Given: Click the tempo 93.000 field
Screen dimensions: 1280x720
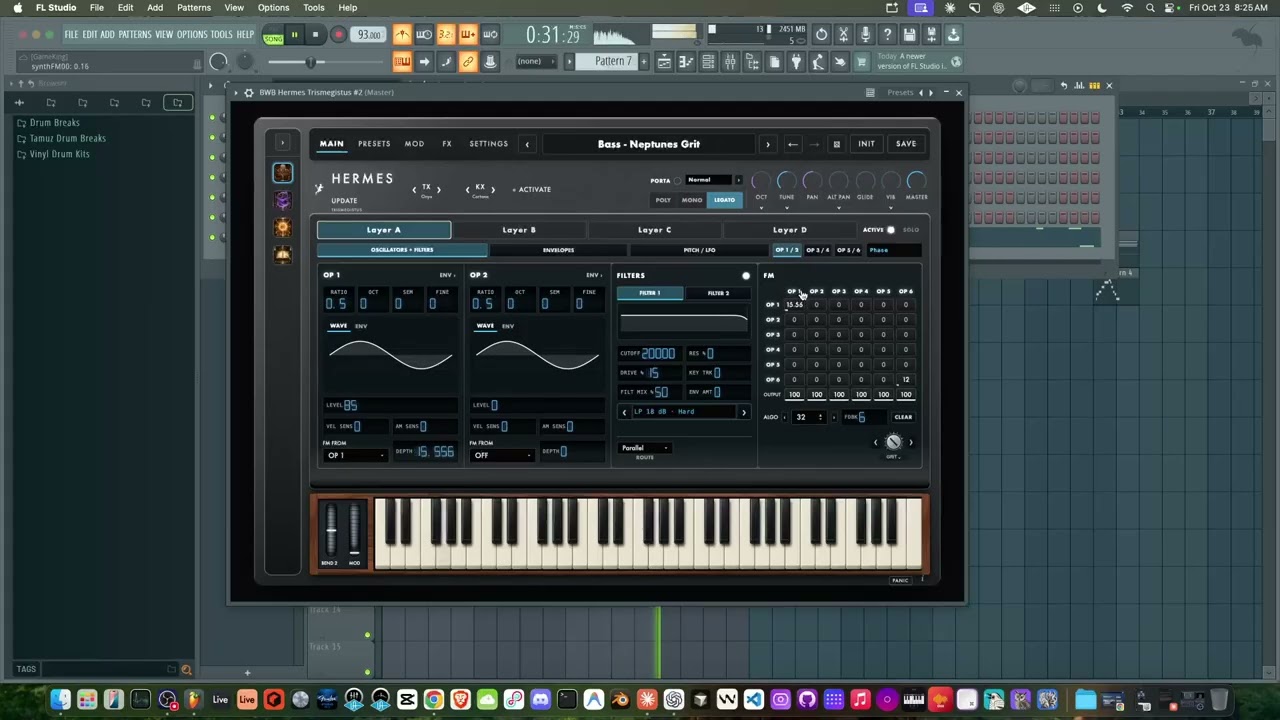Looking at the screenshot, I should point(369,35).
